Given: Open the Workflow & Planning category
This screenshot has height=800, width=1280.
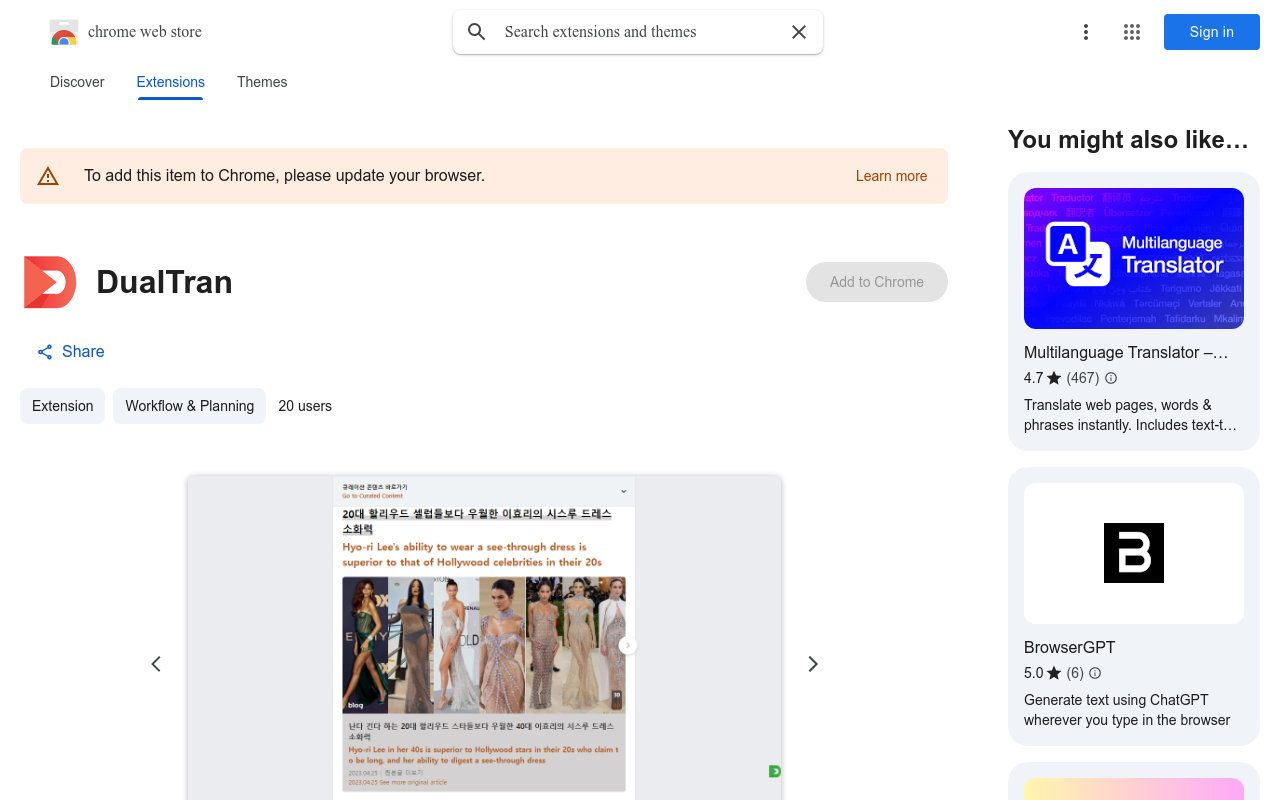Looking at the screenshot, I should pos(189,406).
